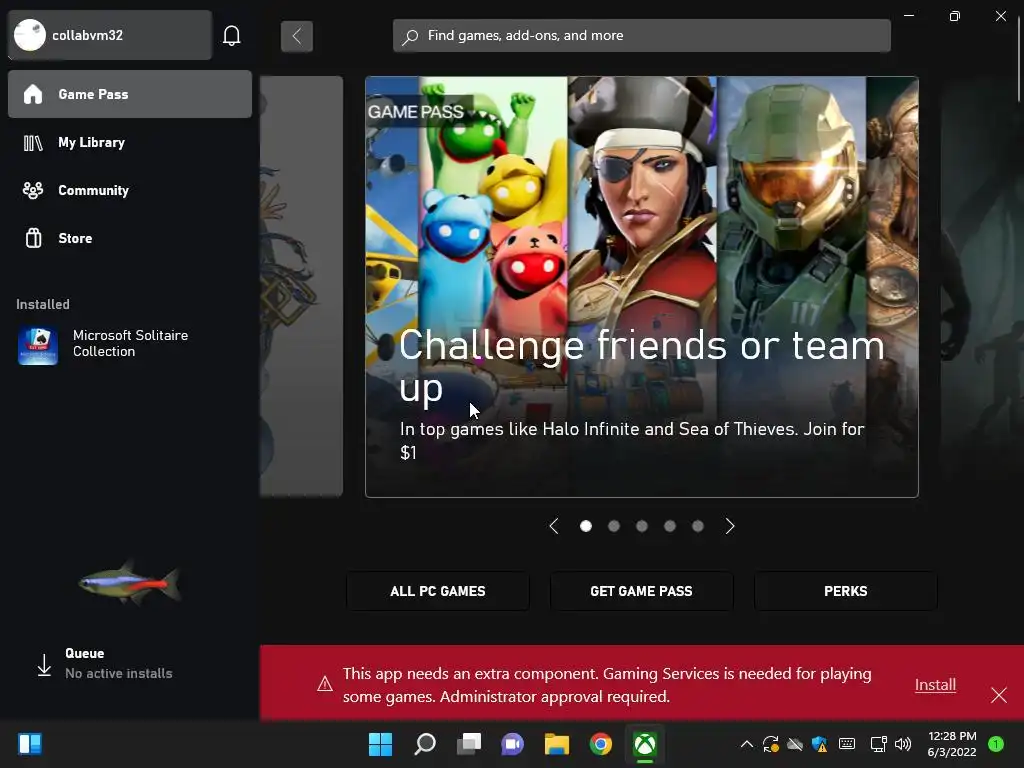Click the Microsoft Solitaire Collection game icon
Screen dimensions: 1024x768
(38, 345)
